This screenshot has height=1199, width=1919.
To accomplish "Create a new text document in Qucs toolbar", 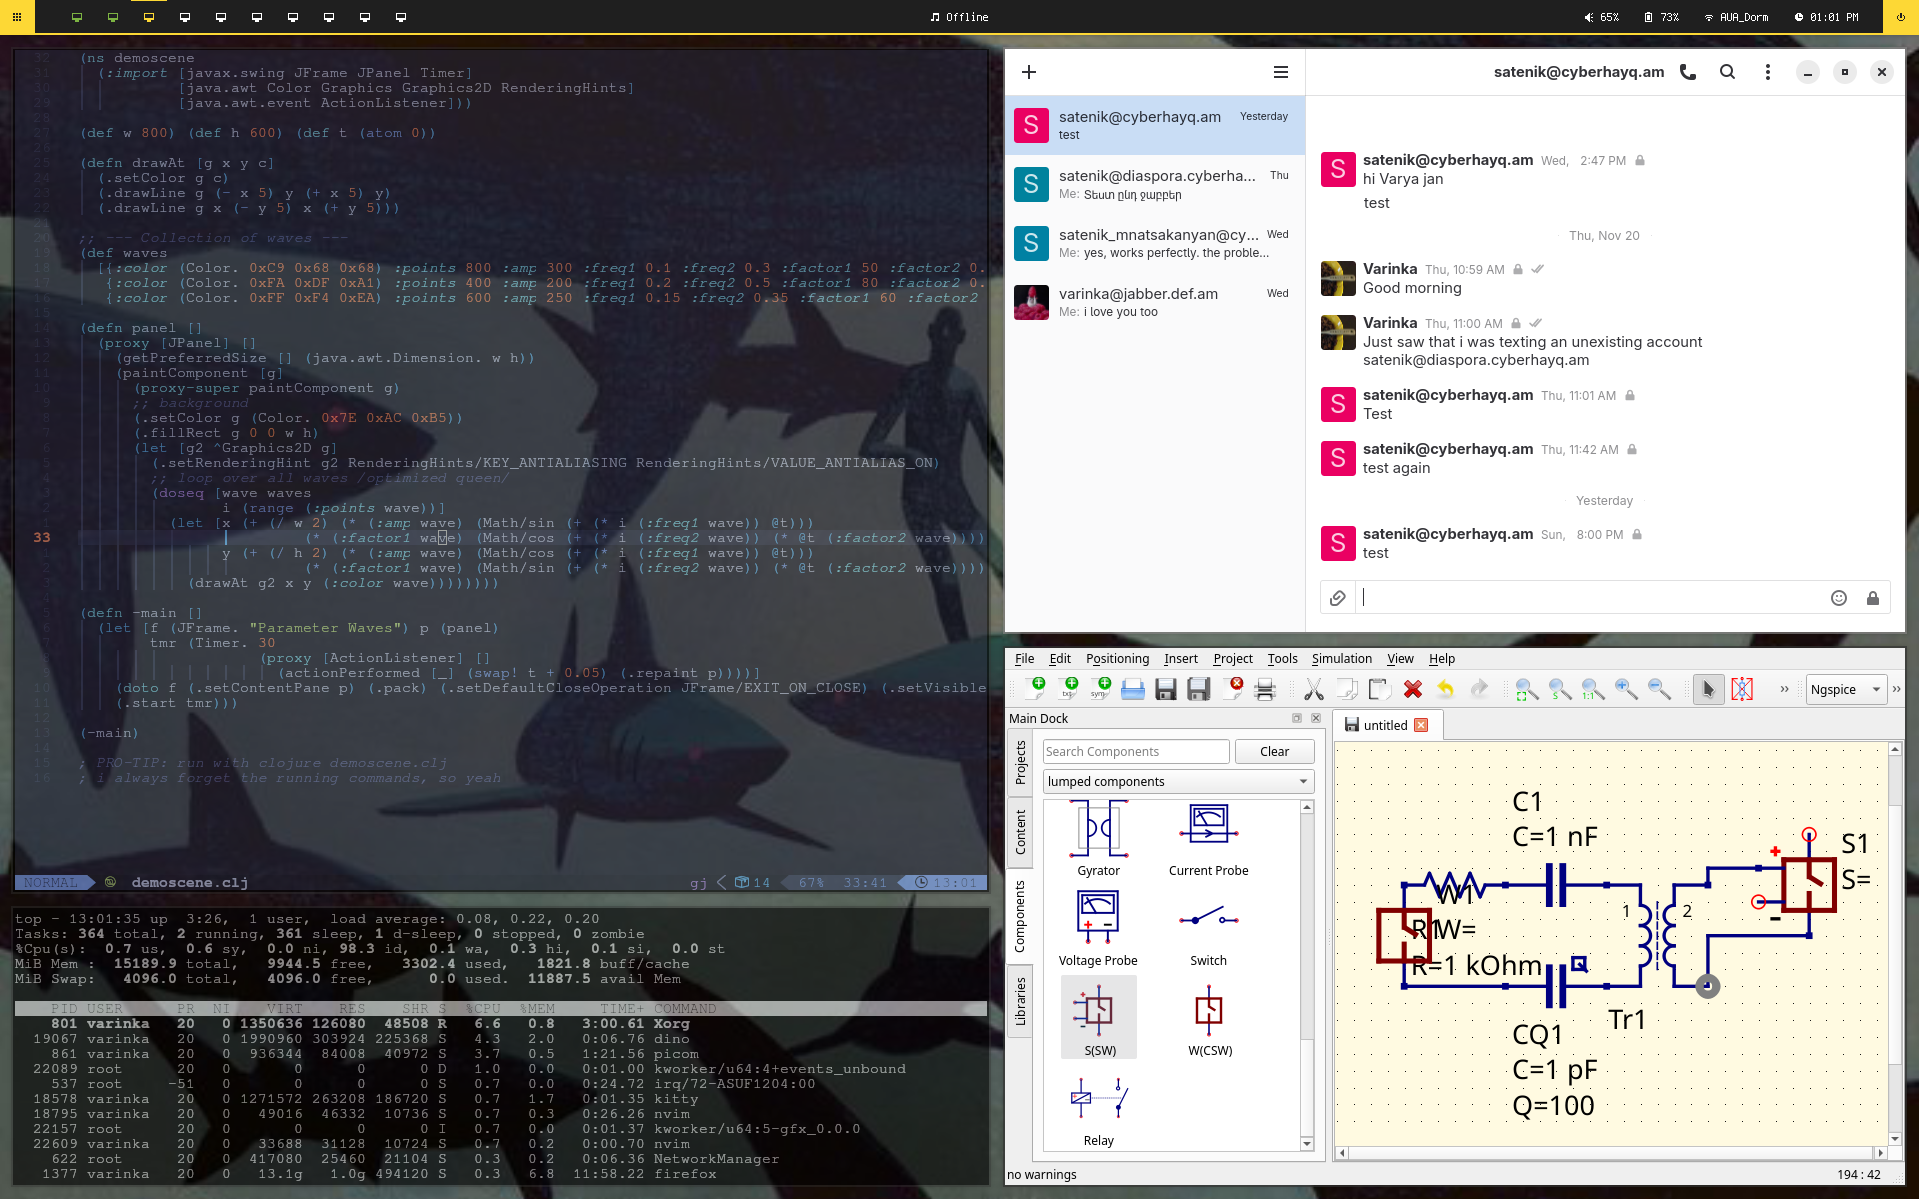I will [1067, 689].
